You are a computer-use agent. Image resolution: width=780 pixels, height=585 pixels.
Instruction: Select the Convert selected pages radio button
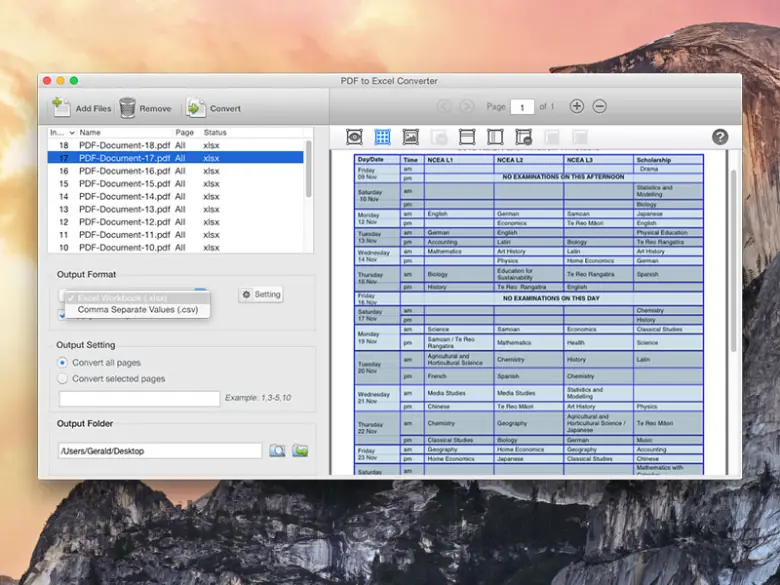coord(62,379)
